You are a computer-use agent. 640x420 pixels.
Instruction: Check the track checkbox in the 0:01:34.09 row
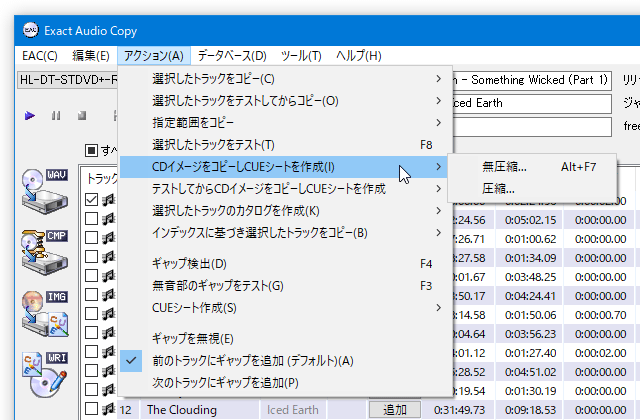(x=91, y=257)
